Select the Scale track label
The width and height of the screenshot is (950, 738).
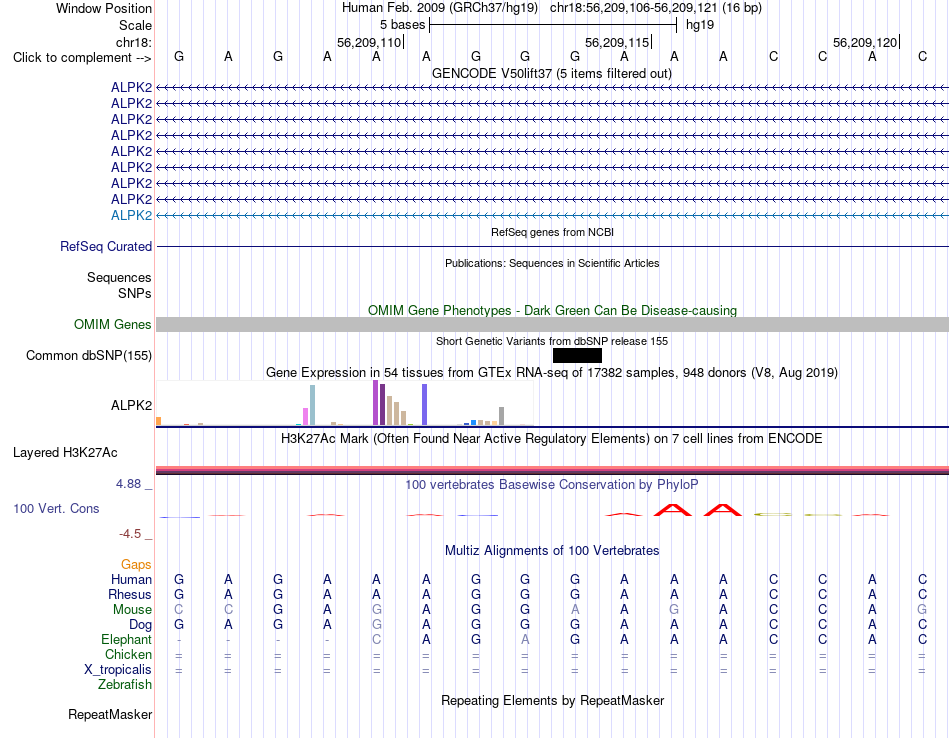[x=135, y=25]
